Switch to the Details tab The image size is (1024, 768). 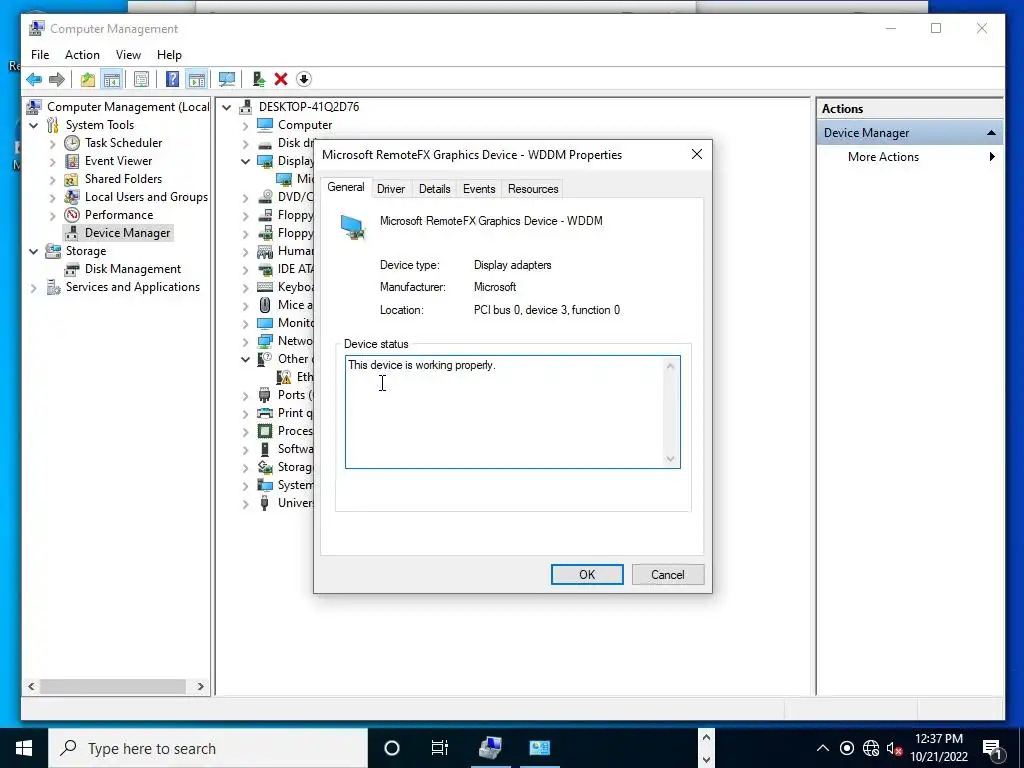434,189
